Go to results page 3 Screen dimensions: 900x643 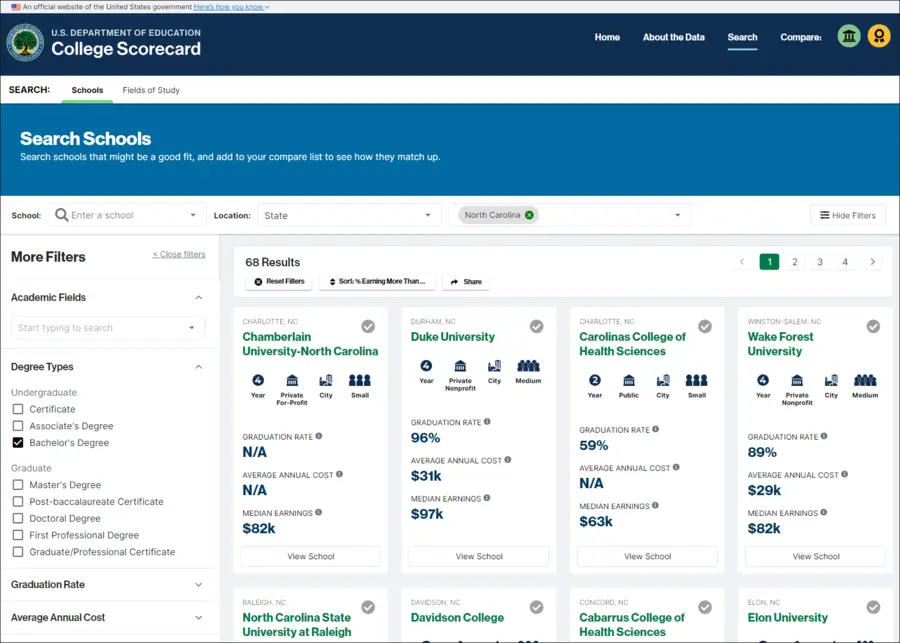[820, 262]
